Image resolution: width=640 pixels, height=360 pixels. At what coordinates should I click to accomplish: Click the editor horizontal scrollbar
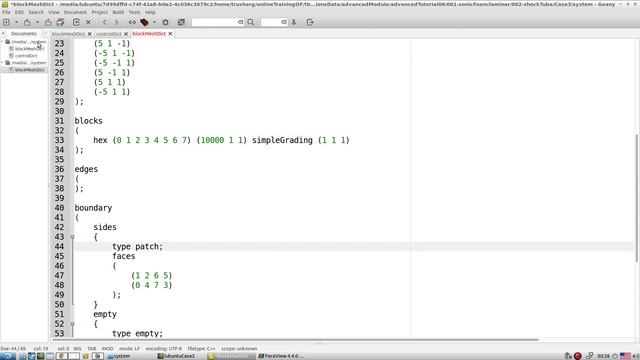tap(295, 340)
